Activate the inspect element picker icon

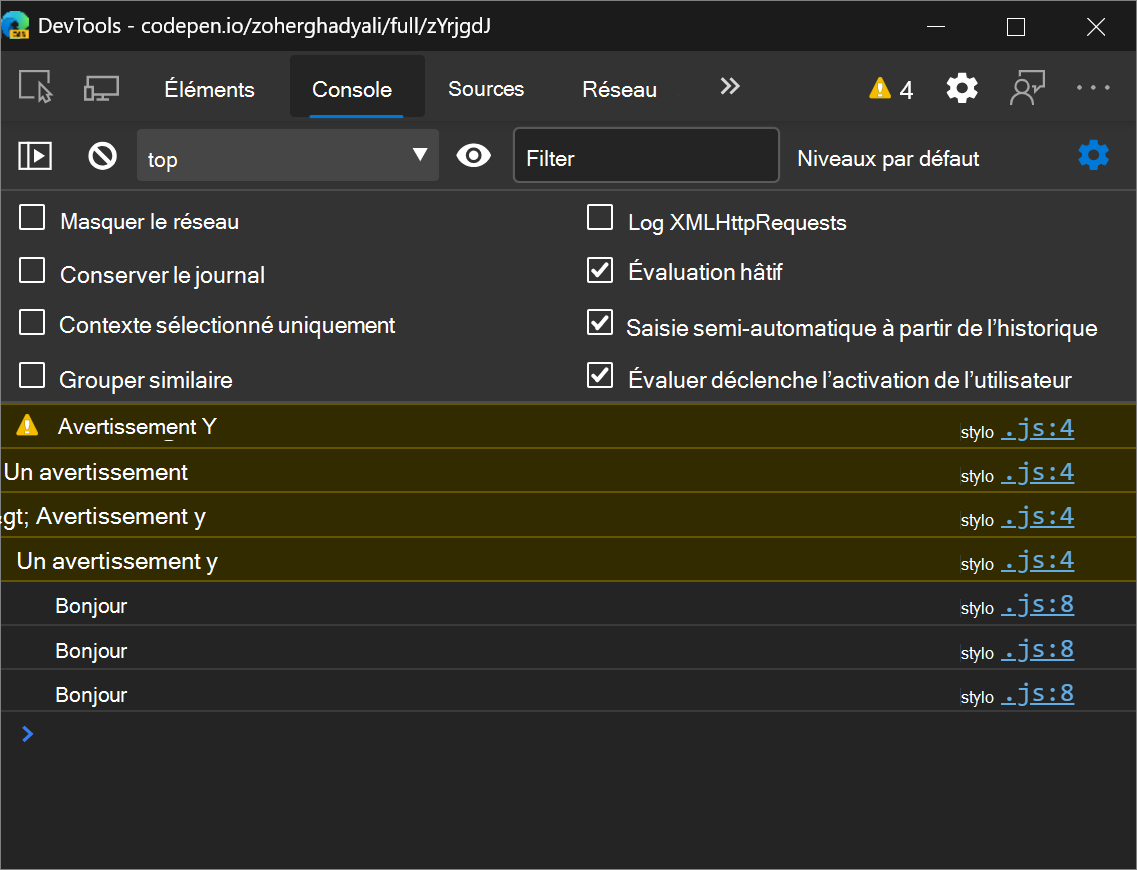click(36, 88)
